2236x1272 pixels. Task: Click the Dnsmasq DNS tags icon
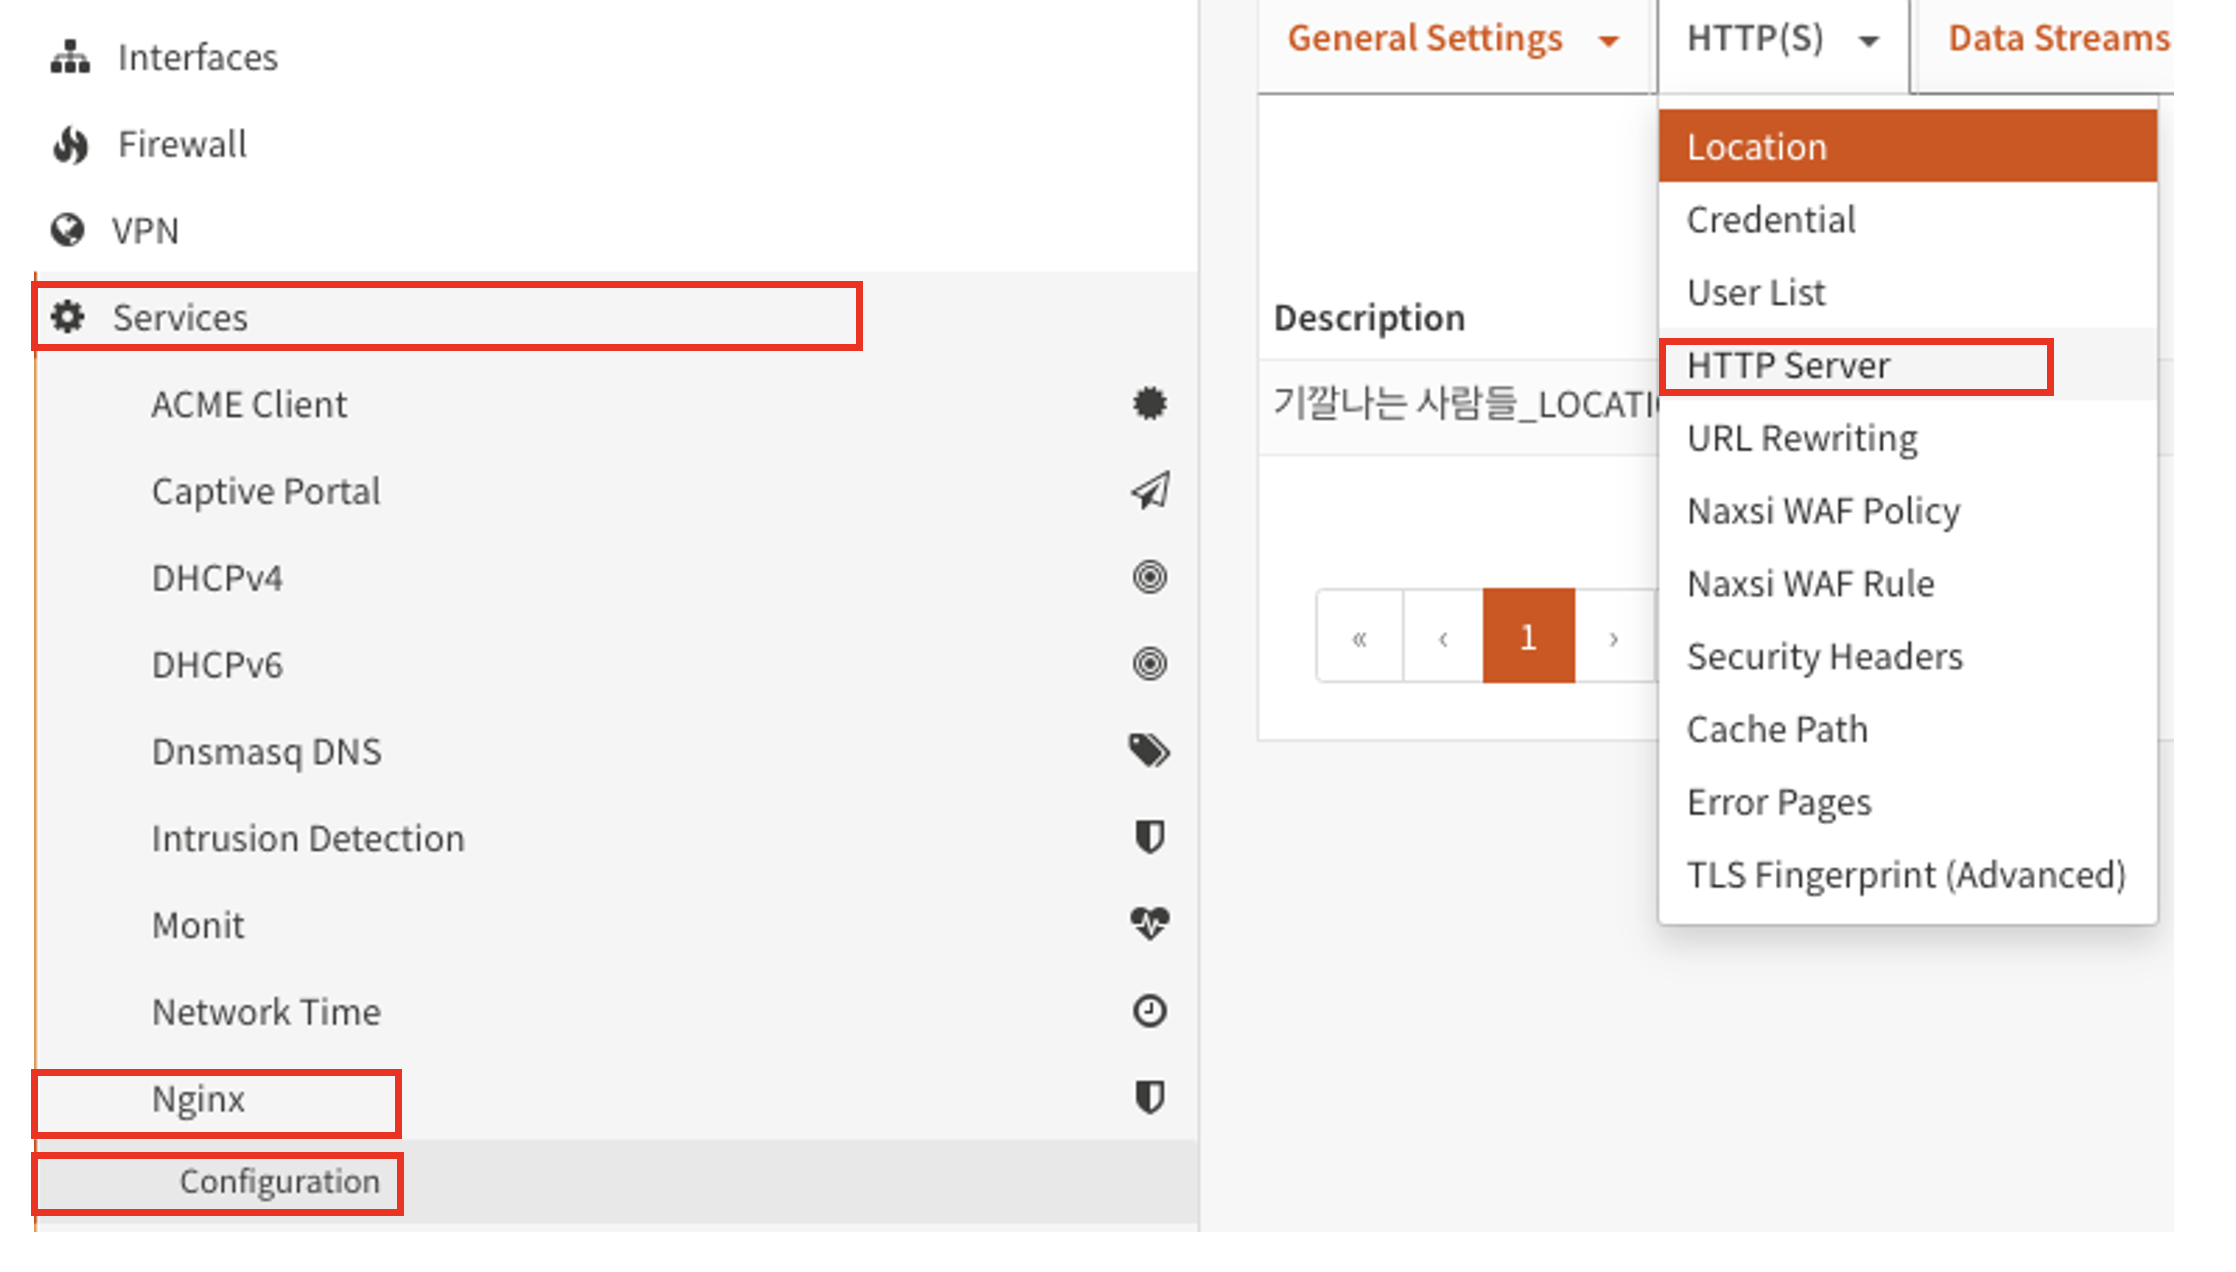point(1149,751)
